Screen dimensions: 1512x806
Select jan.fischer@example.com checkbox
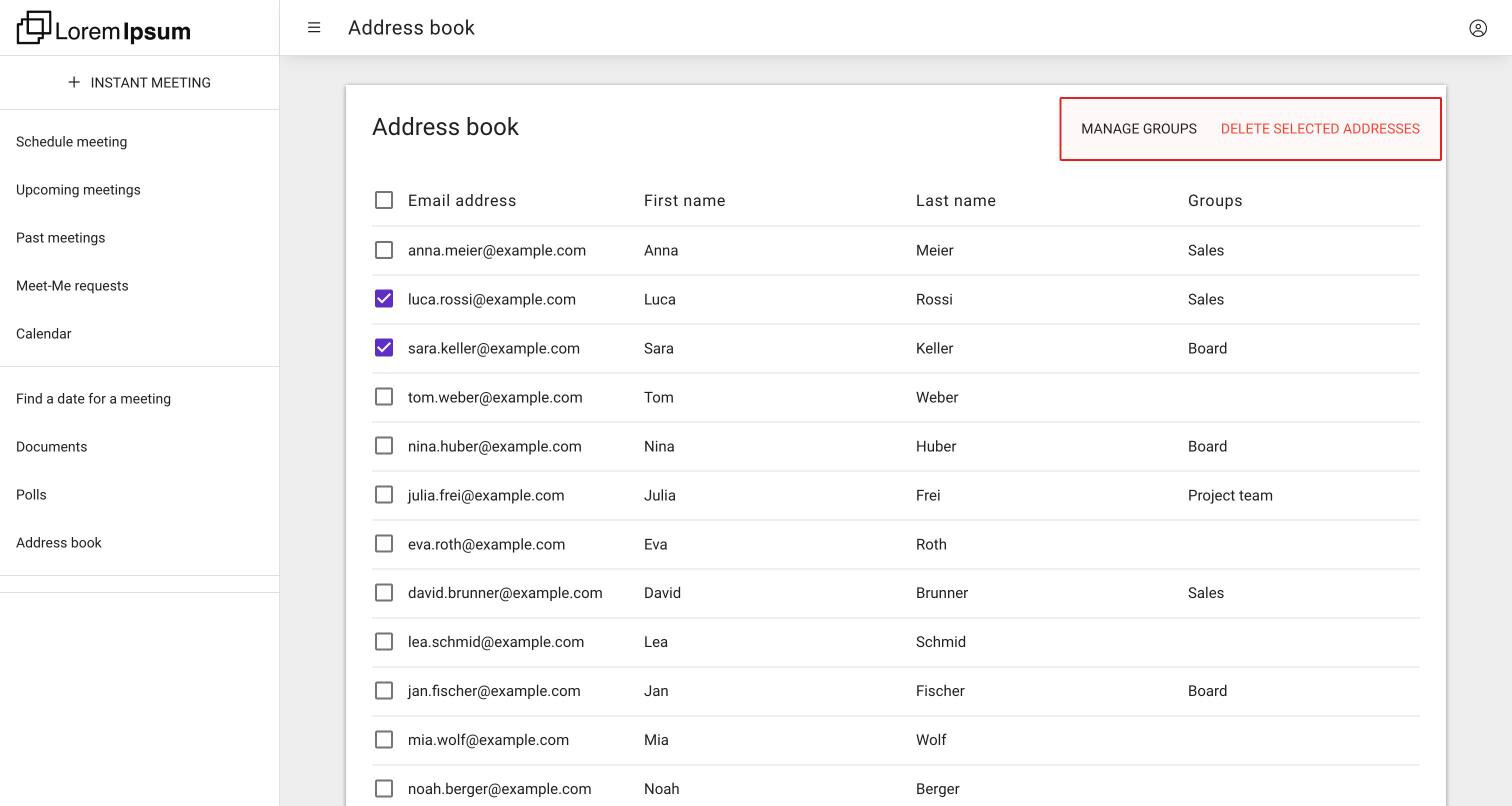(x=384, y=691)
